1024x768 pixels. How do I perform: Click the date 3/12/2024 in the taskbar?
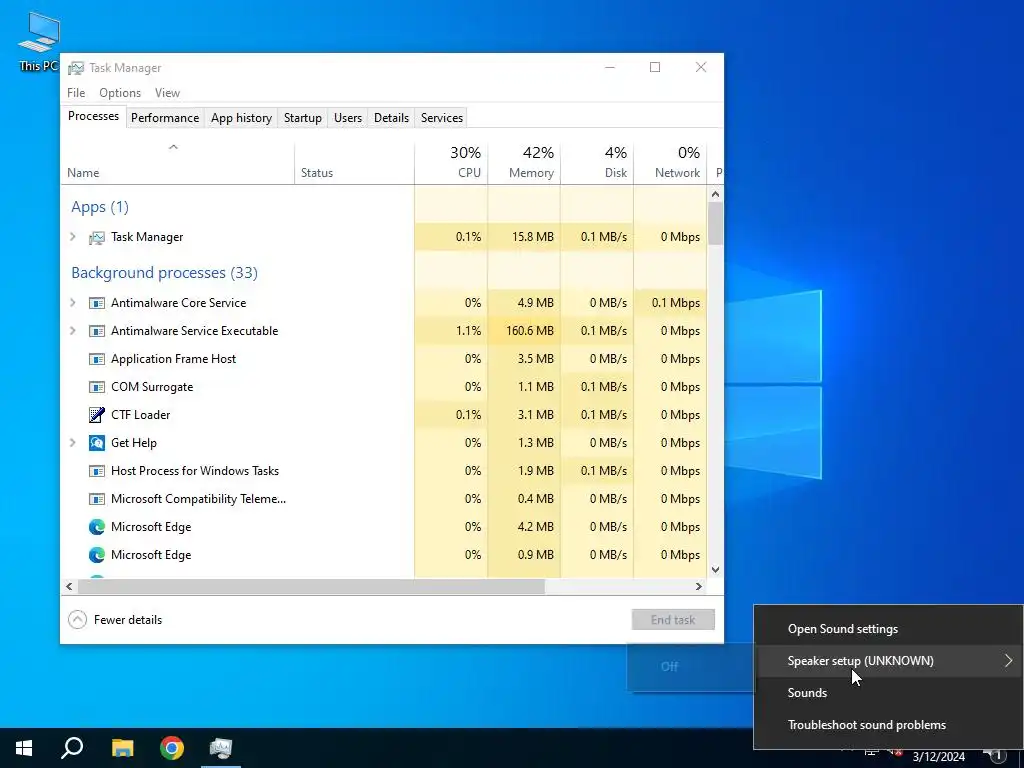(x=938, y=757)
